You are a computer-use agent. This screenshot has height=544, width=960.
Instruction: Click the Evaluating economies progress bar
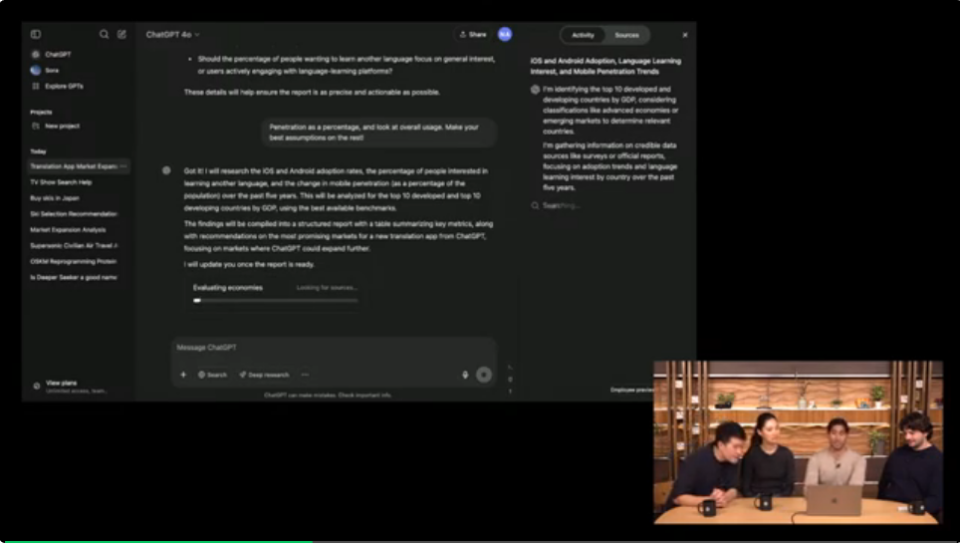pos(276,300)
